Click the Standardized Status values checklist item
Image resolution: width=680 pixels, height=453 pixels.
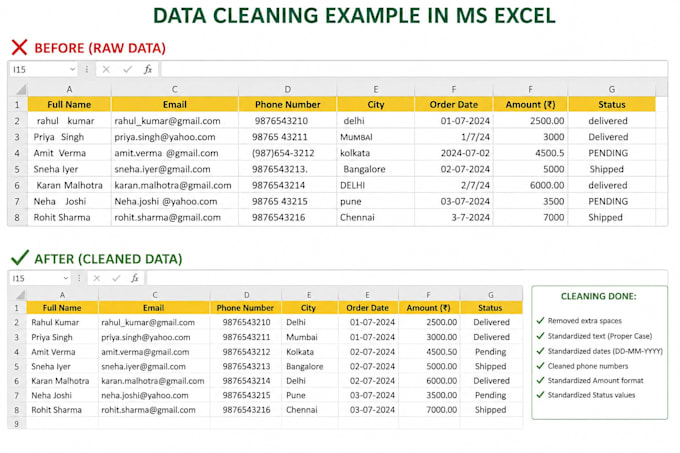pos(586,395)
